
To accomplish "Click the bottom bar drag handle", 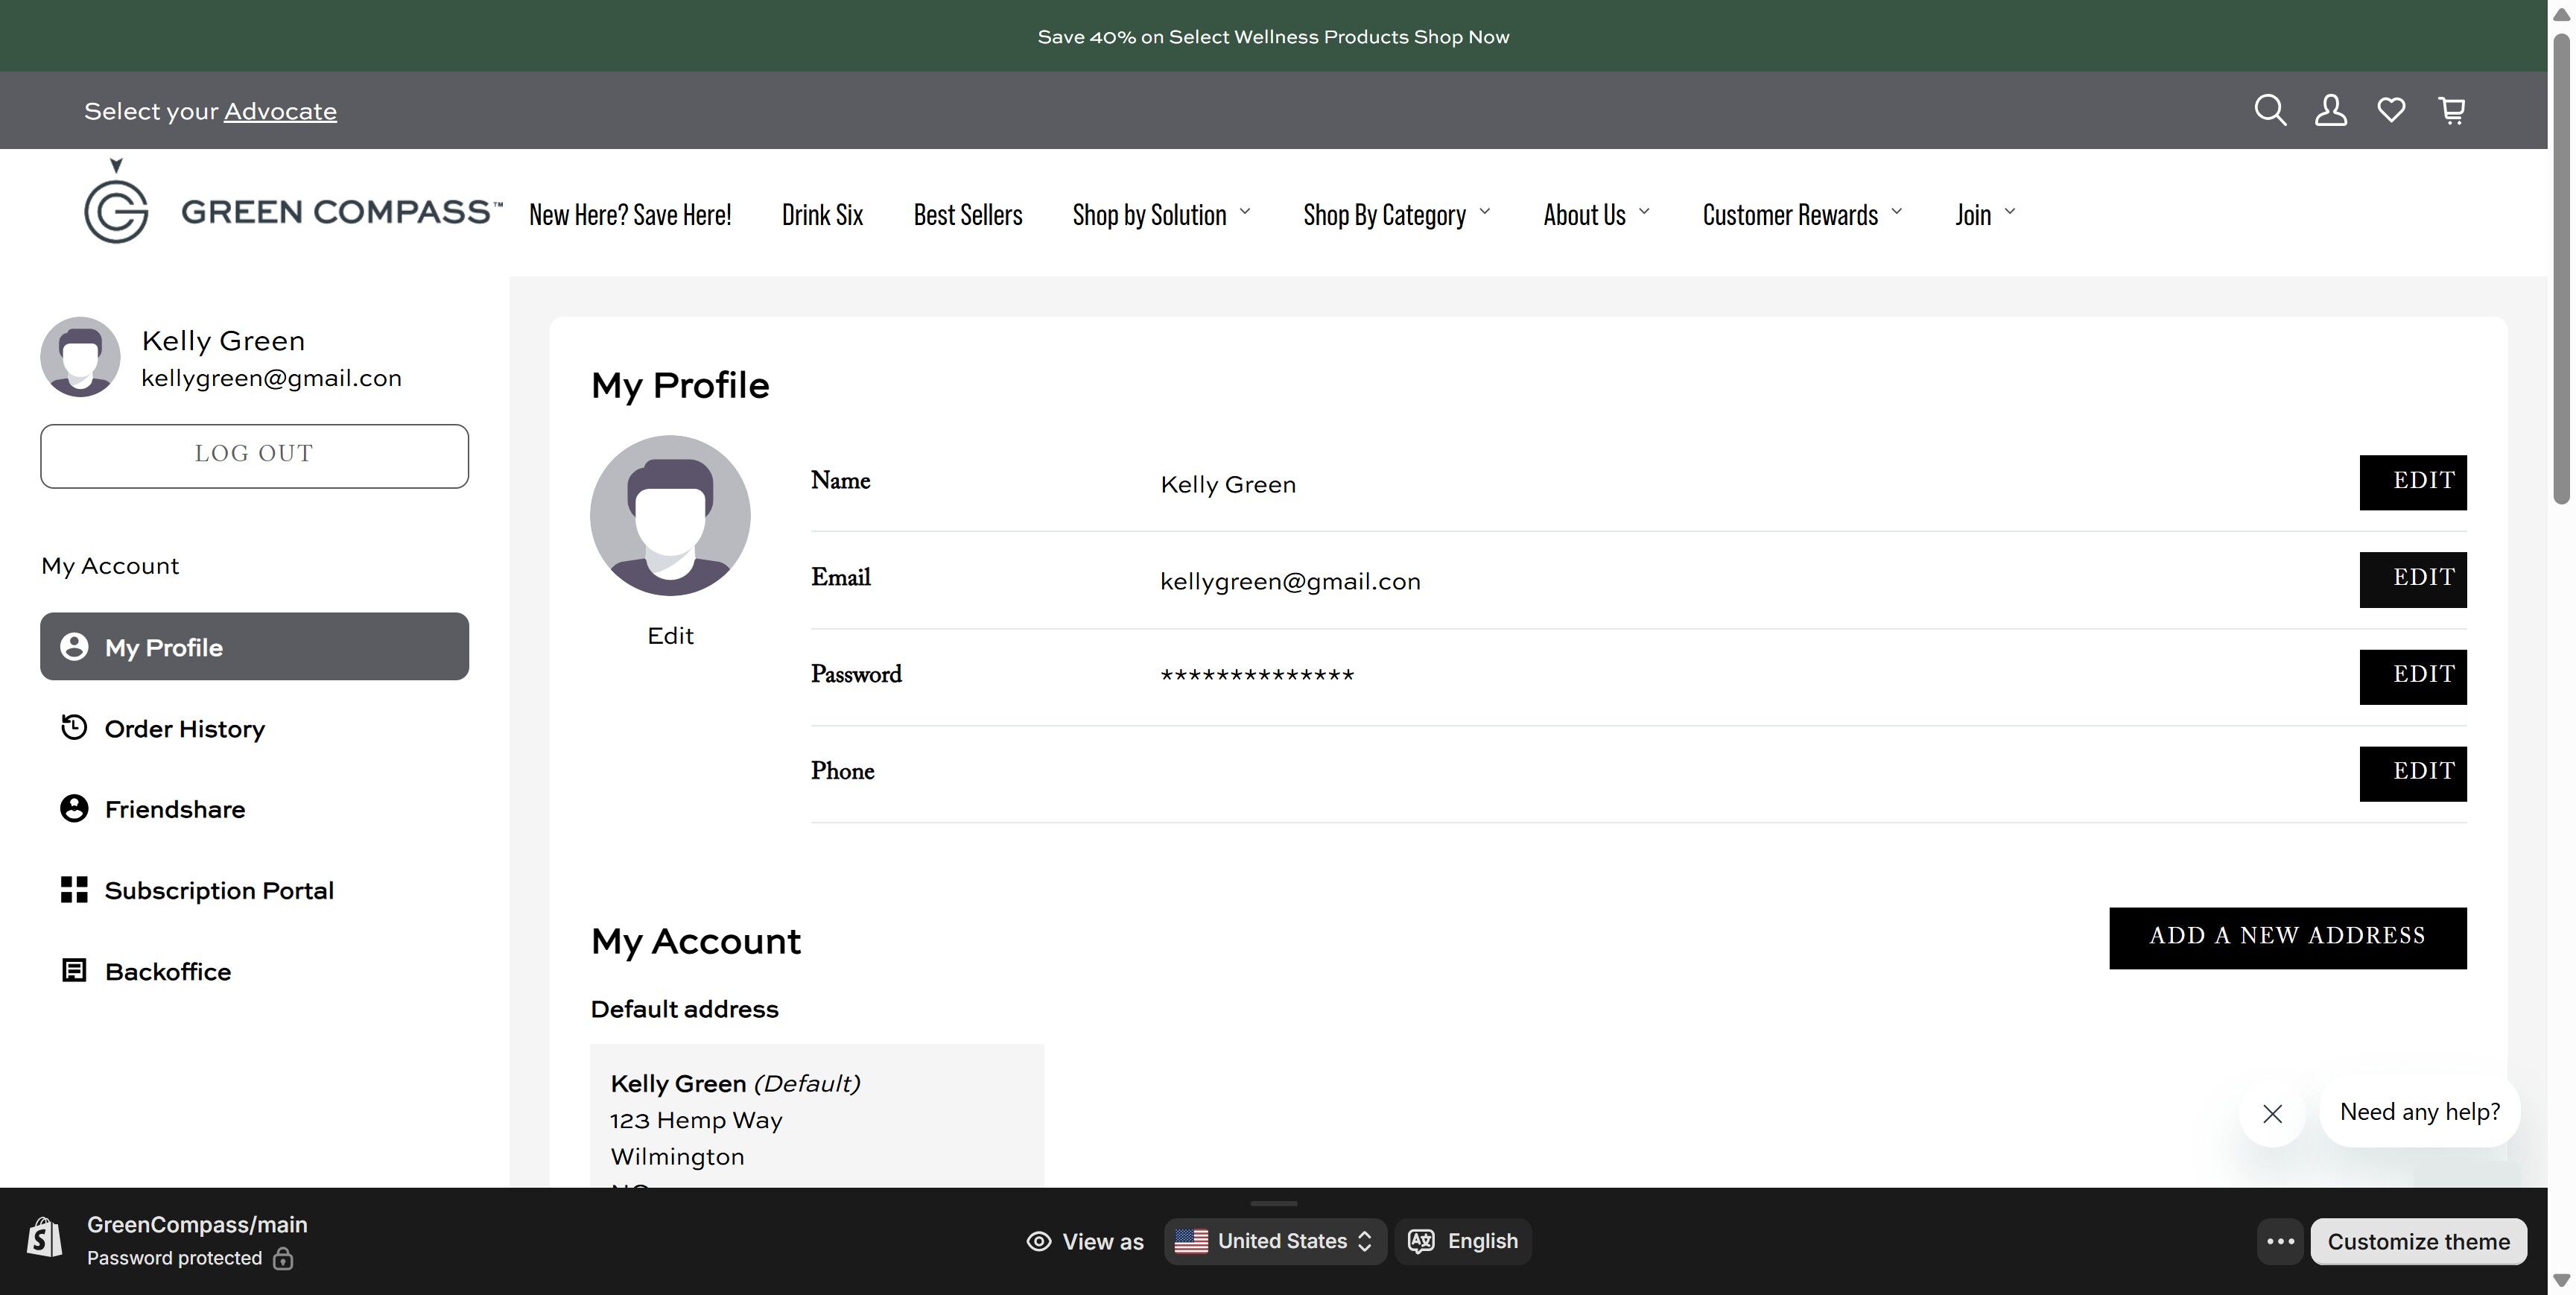I will (1274, 1203).
